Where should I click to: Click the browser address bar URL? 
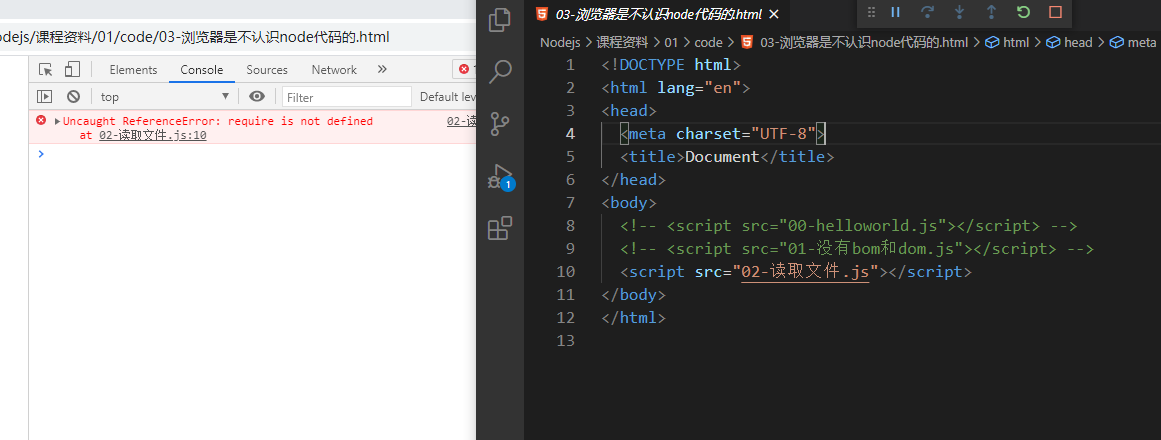[195, 37]
